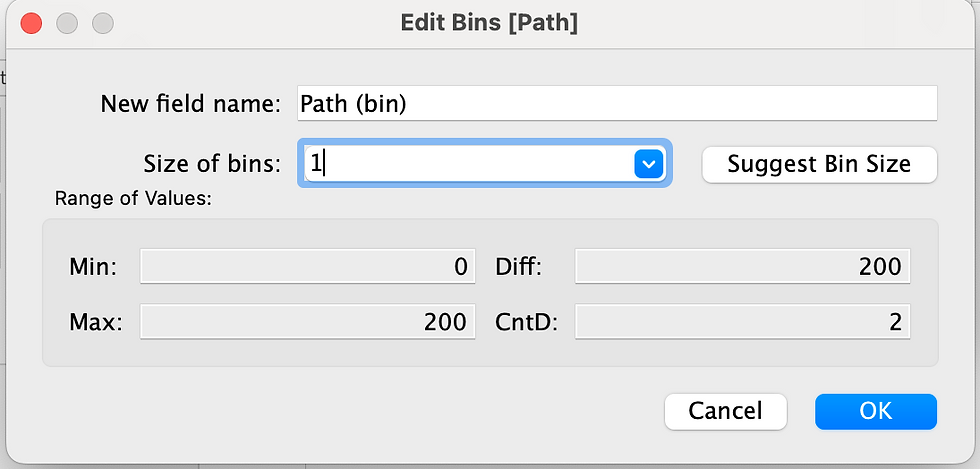This screenshot has width=980, height=469.
Task: Click the CntD value field
Action: point(742,322)
